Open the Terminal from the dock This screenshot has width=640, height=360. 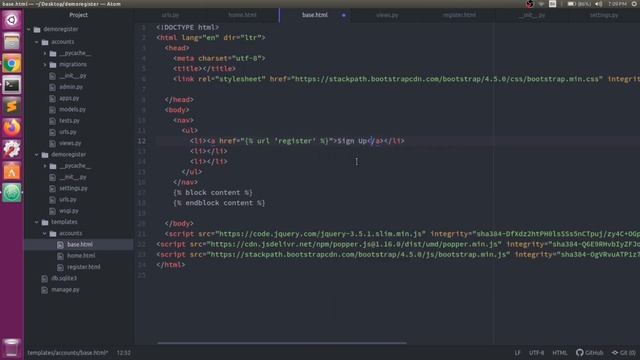tap(11, 85)
